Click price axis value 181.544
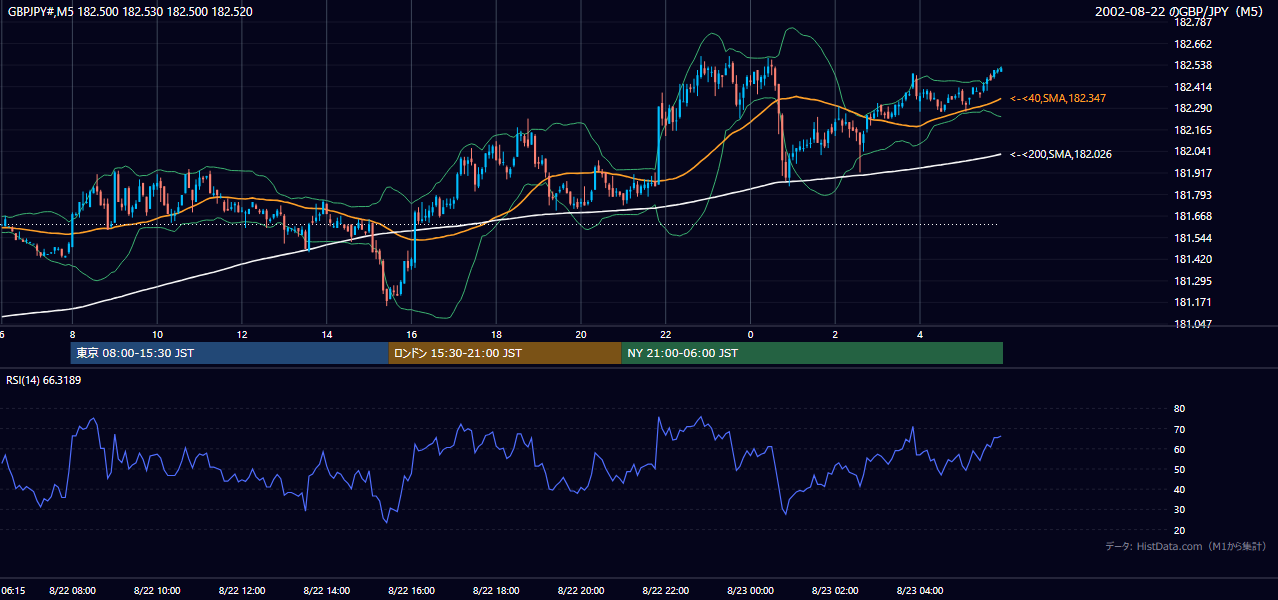The width and height of the screenshot is (1278, 600). click(x=1192, y=238)
